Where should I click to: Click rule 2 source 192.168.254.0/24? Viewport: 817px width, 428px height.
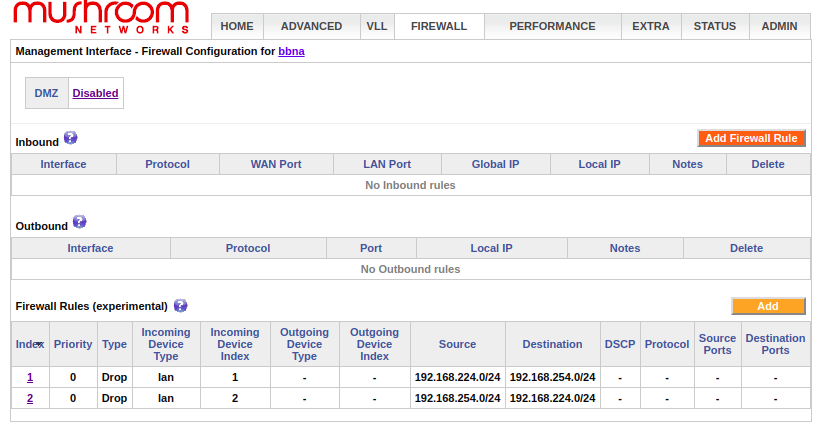coord(457,398)
